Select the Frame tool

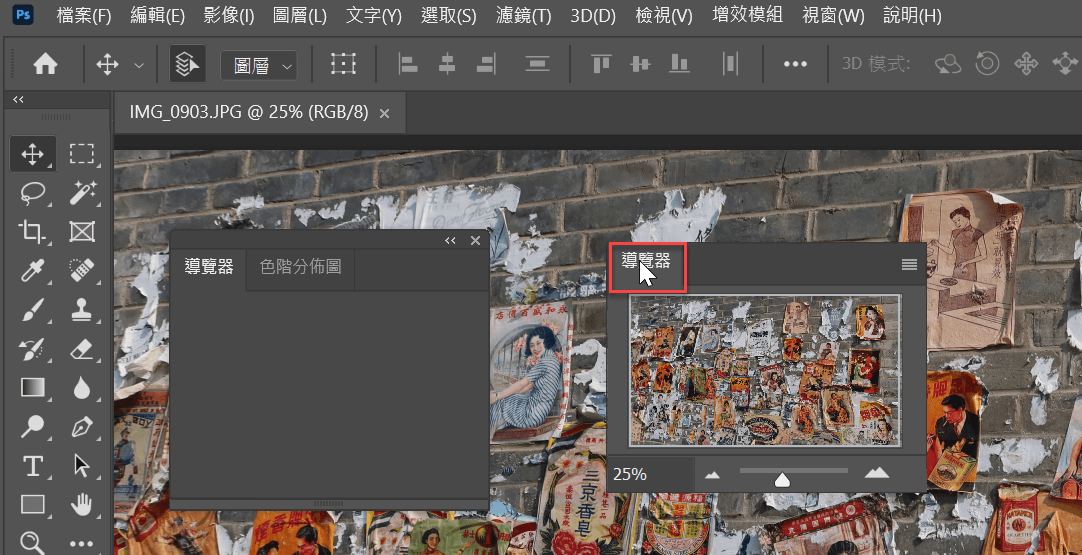82,231
